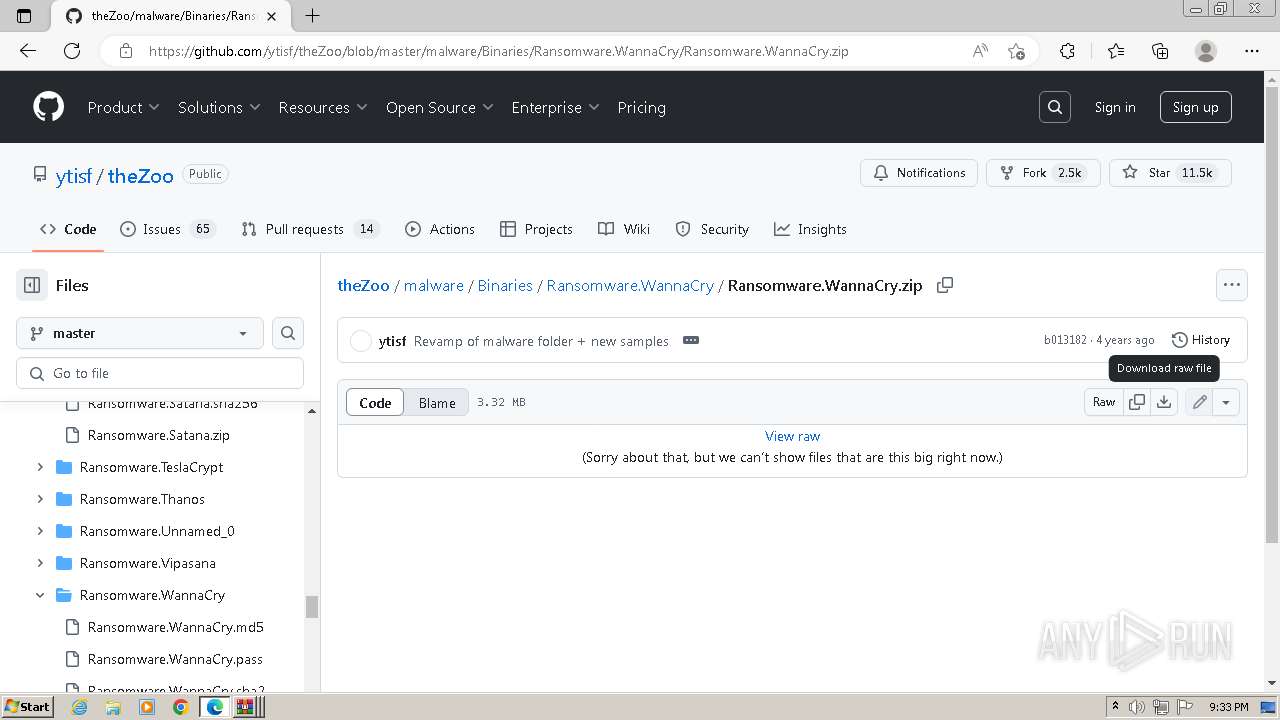This screenshot has height=720, width=1280.
Task: Open Wiki tab
Action: (624, 229)
